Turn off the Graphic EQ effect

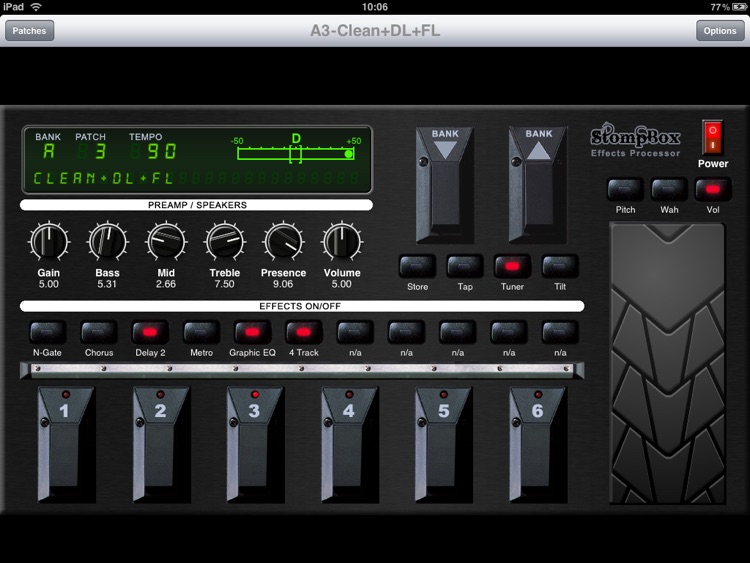pyautogui.click(x=252, y=332)
